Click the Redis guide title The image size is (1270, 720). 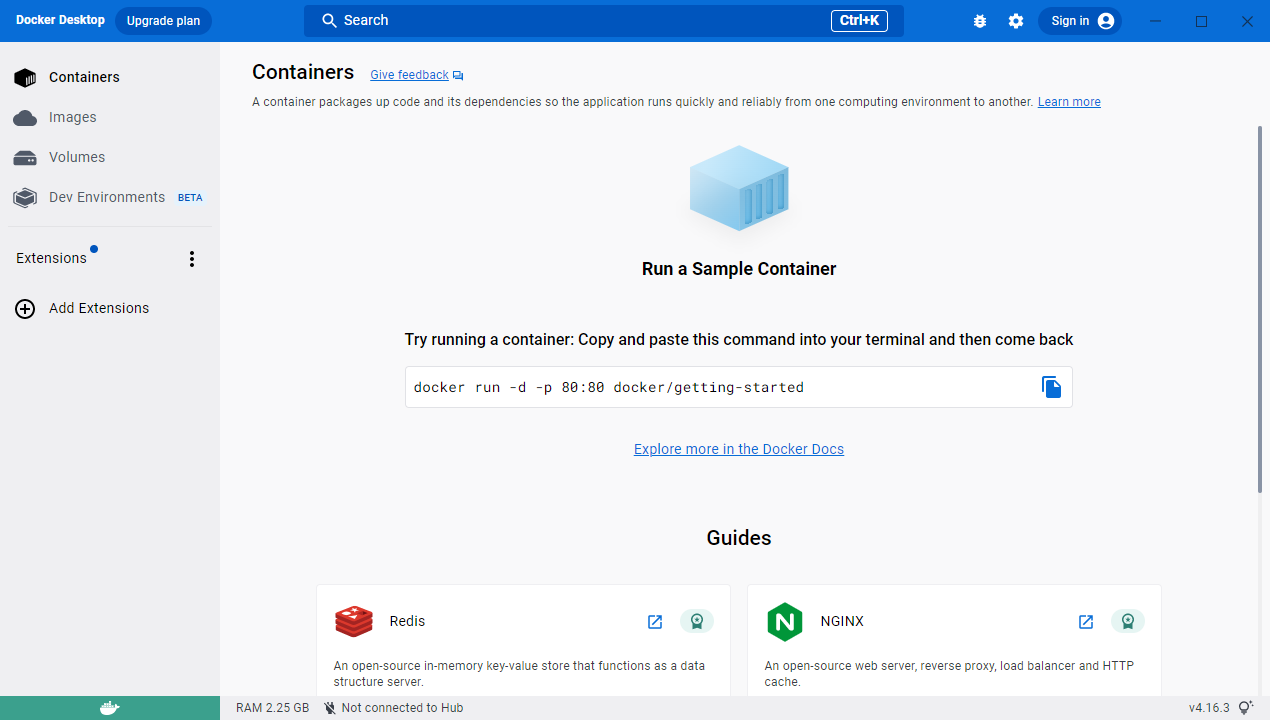(407, 621)
